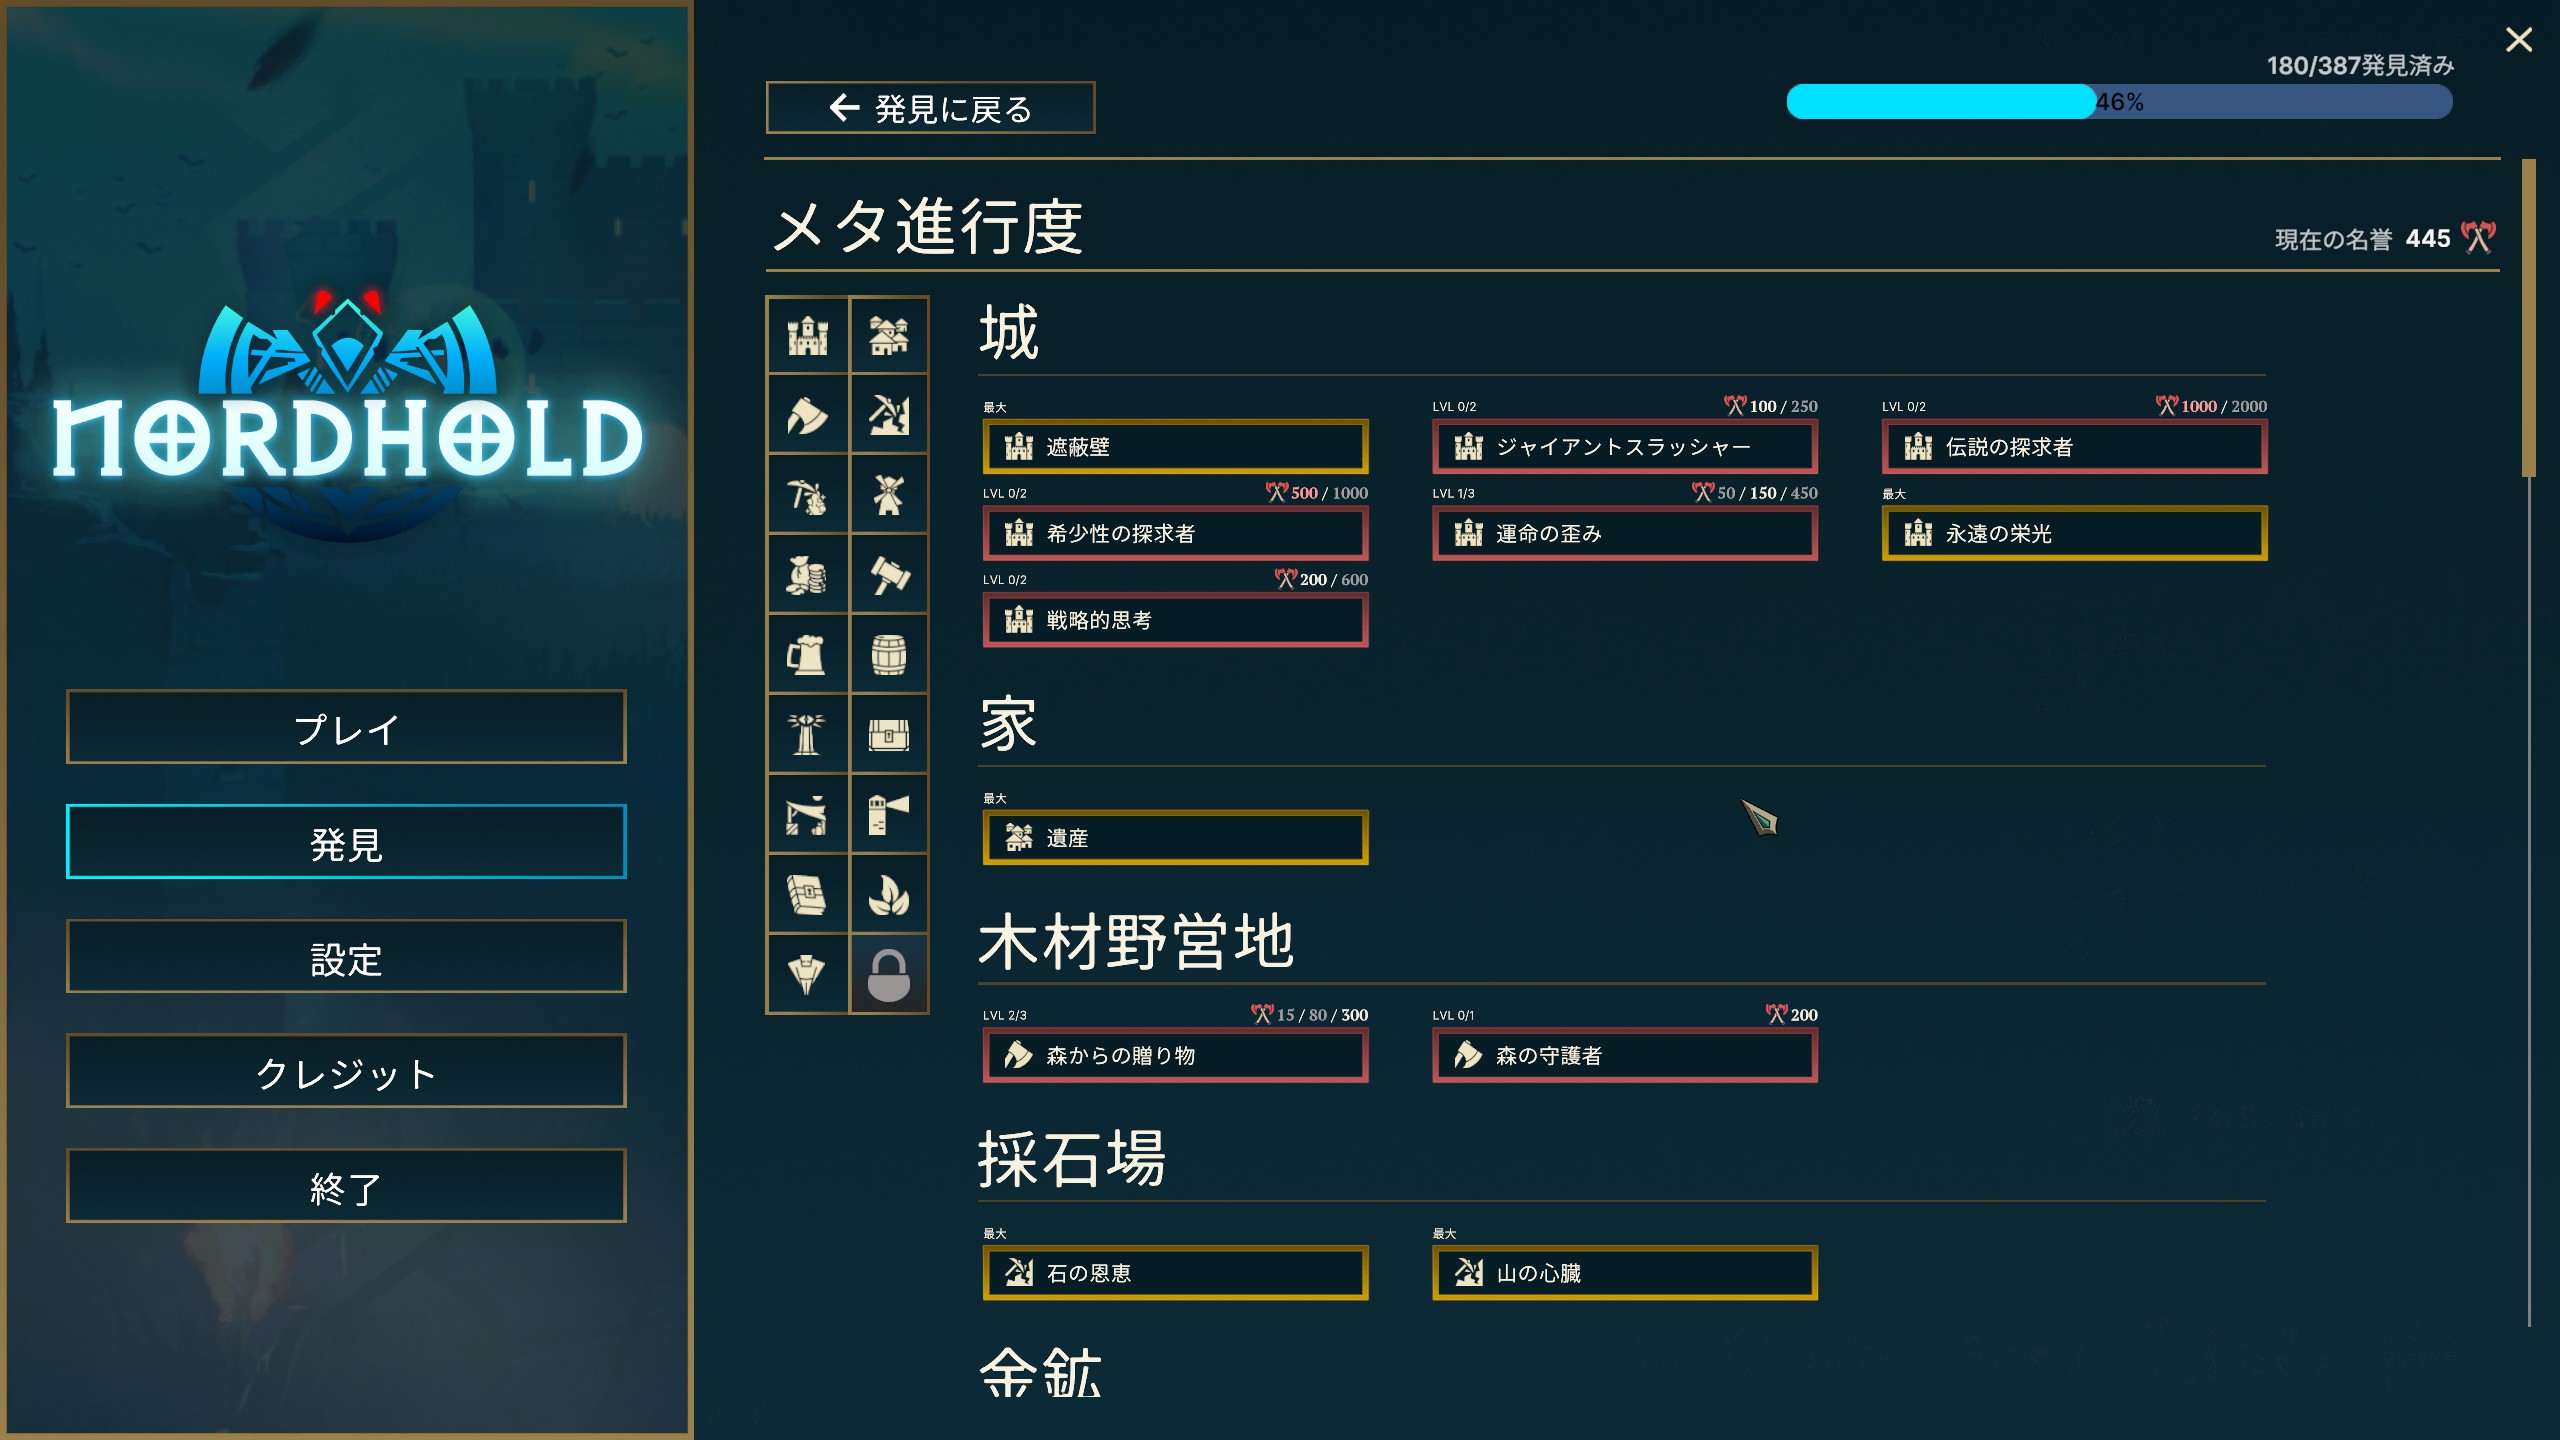
Task: Upgrade the ジャイアントスラッシャー skill
Action: click(1624, 447)
